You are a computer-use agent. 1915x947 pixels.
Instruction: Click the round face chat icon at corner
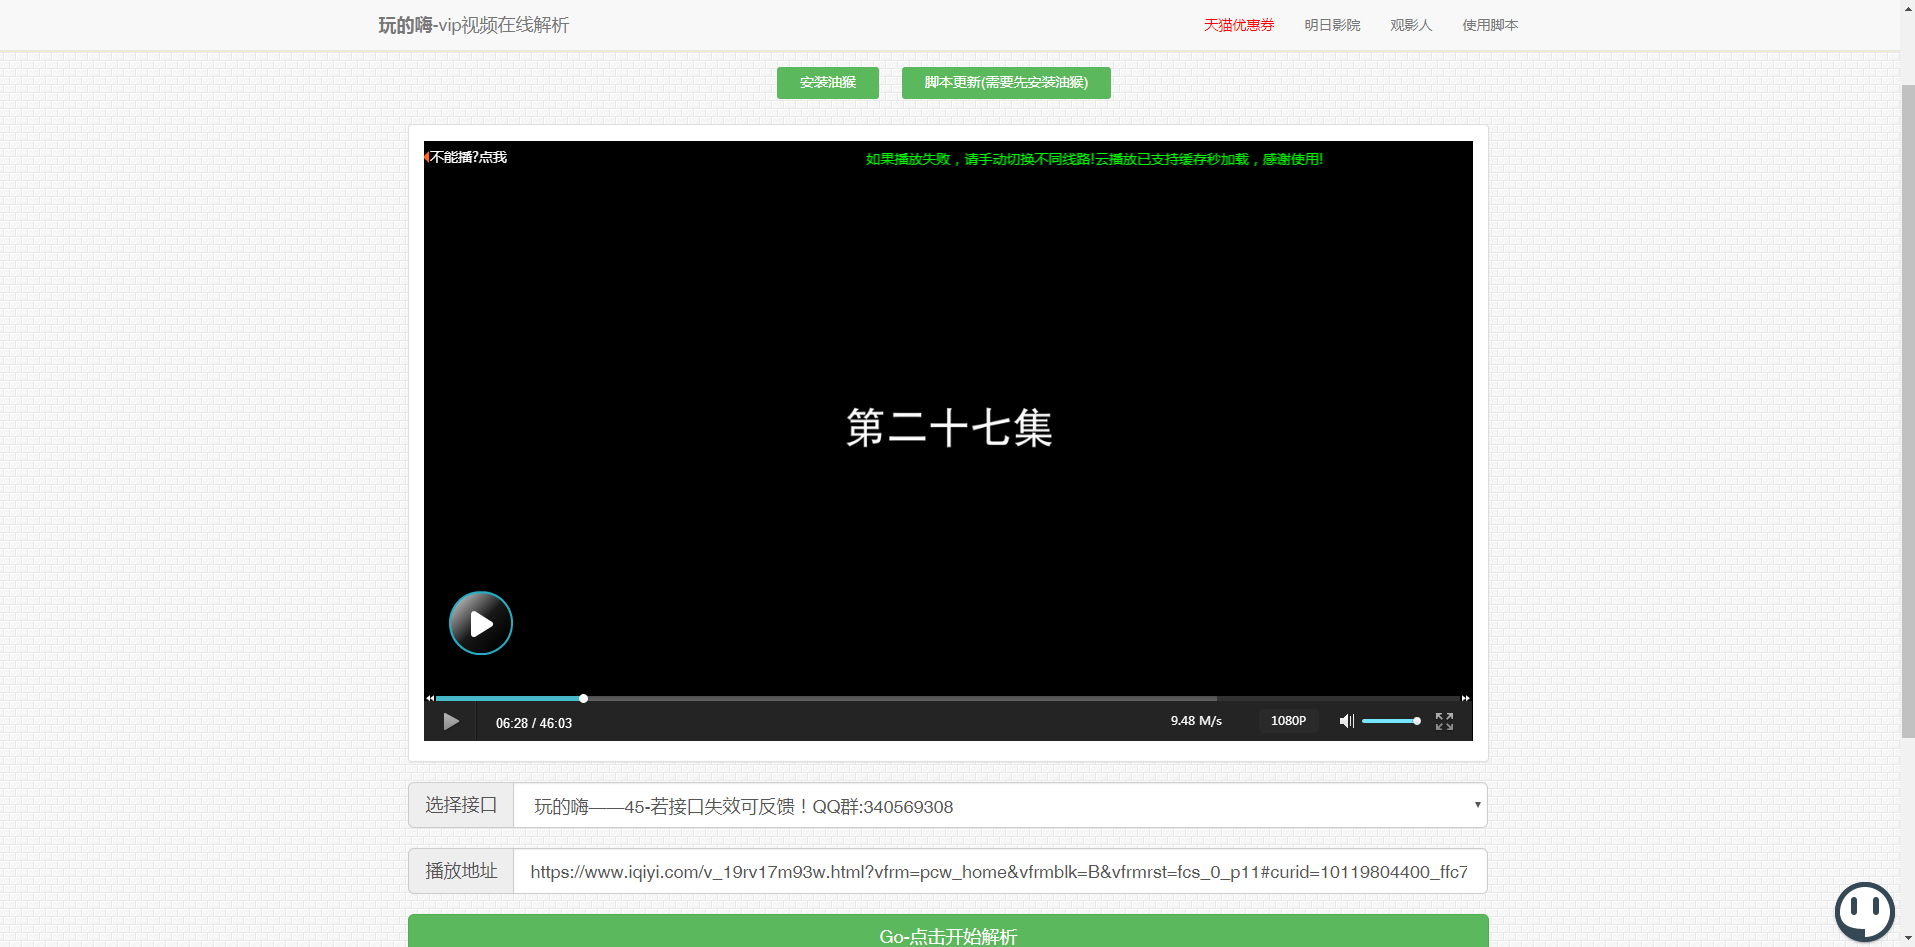pyautogui.click(x=1864, y=912)
